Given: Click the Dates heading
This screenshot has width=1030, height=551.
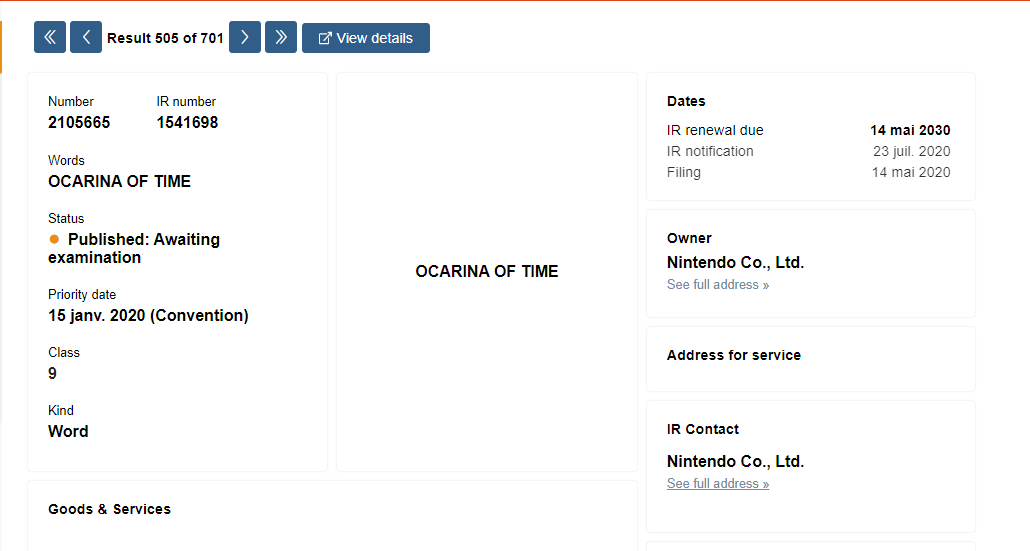Looking at the screenshot, I should (x=686, y=101).
